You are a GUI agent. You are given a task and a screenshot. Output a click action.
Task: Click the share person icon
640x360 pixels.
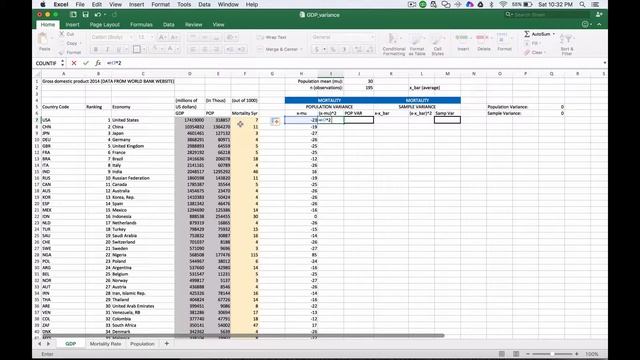[599, 15]
